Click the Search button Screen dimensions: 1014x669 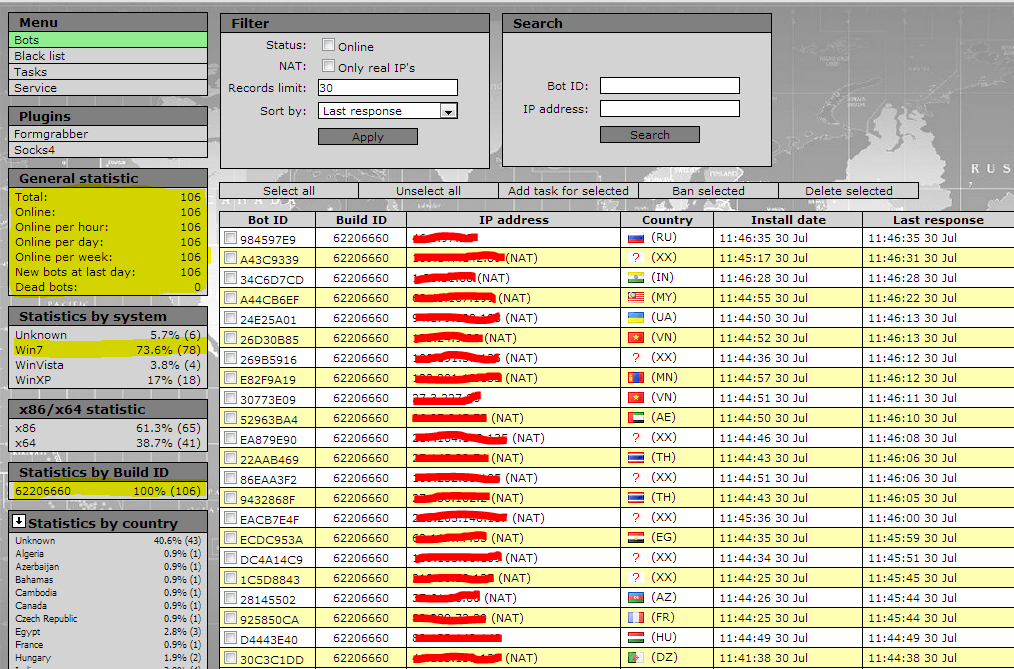pyautogui.click(x=650, y=134)
